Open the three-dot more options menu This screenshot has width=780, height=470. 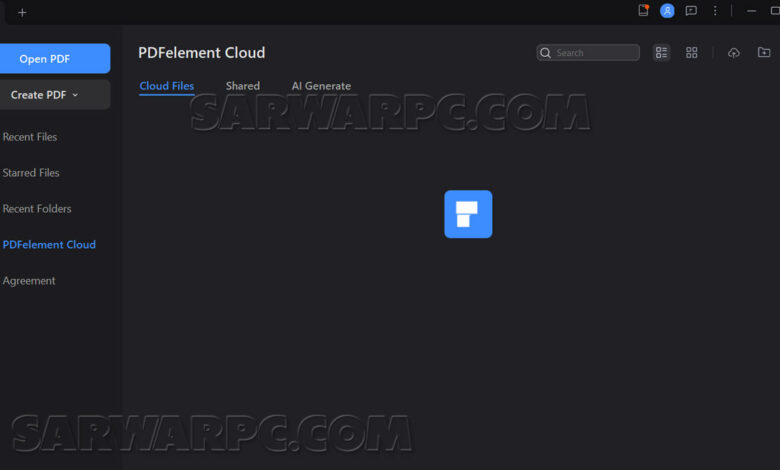[x=715, y=10]
